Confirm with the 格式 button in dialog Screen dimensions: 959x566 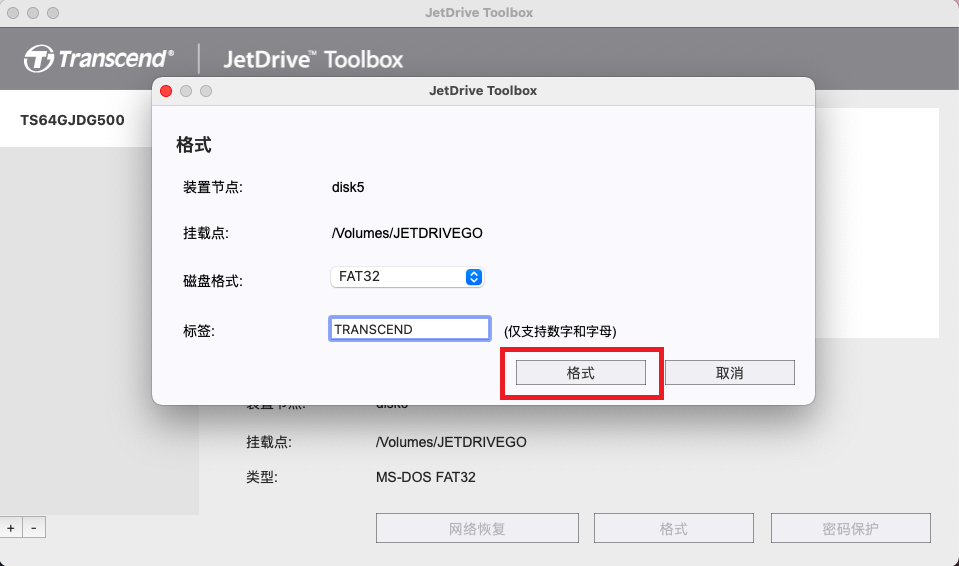[x=580, y=373]
